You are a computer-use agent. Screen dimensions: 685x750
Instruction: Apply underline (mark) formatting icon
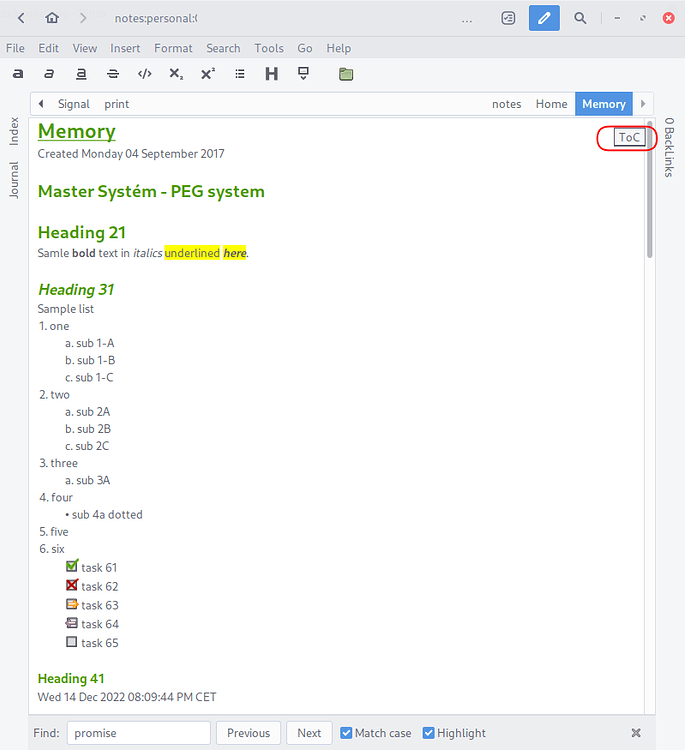point(81,74)
